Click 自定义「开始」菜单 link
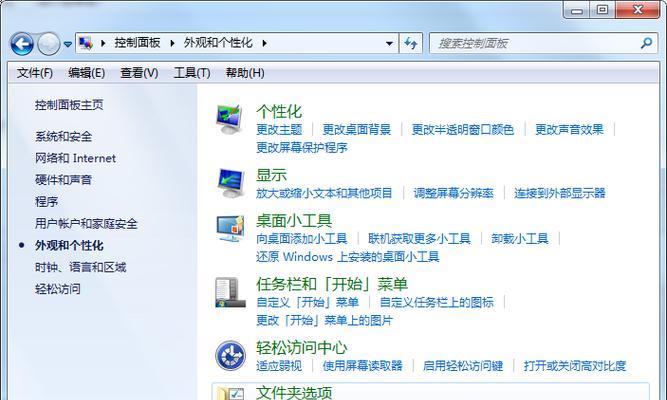 point(307,303)
